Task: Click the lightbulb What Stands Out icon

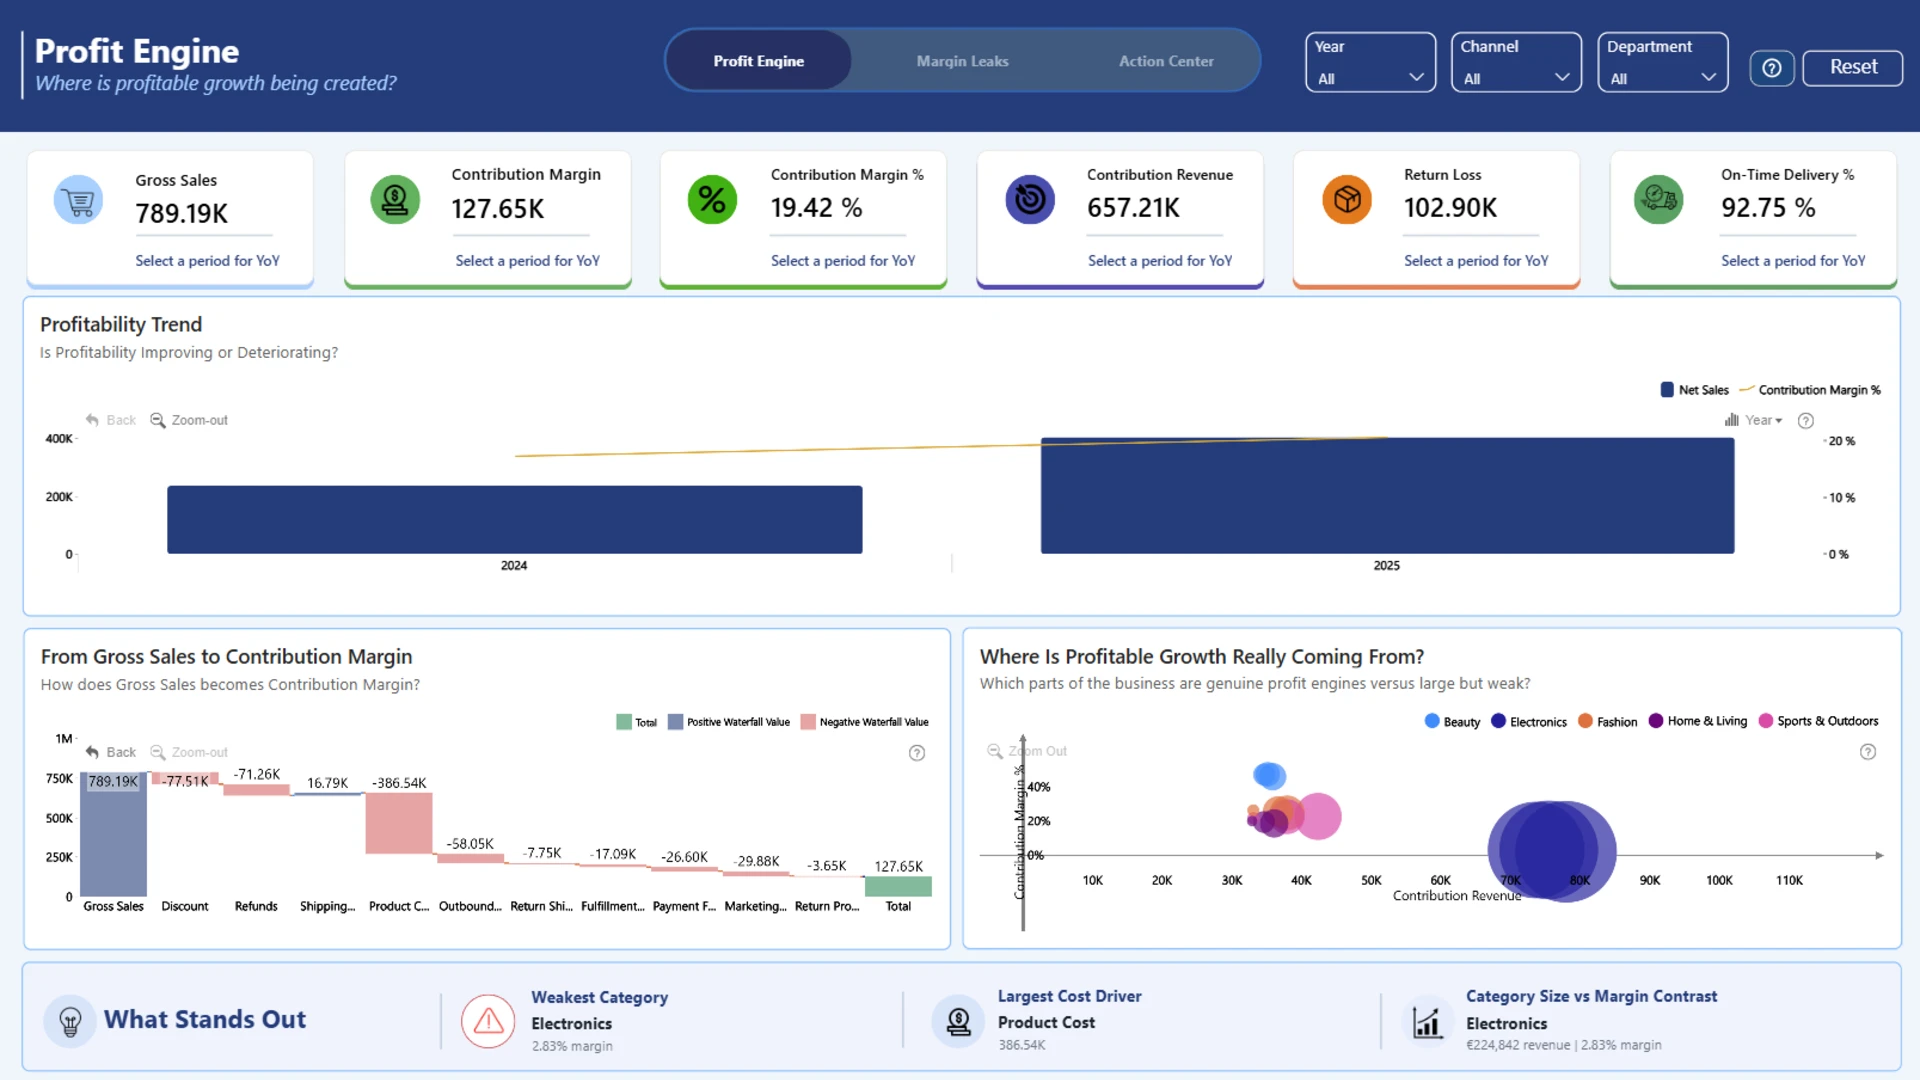Action: (x=70, y=1021)
